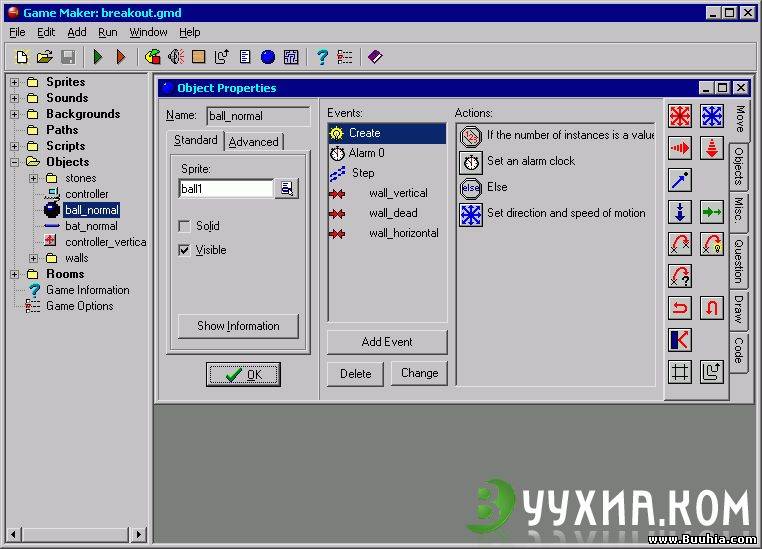This screenshot has width=762, height=549.
Task: Open the Edit menu
Action: 46,32
